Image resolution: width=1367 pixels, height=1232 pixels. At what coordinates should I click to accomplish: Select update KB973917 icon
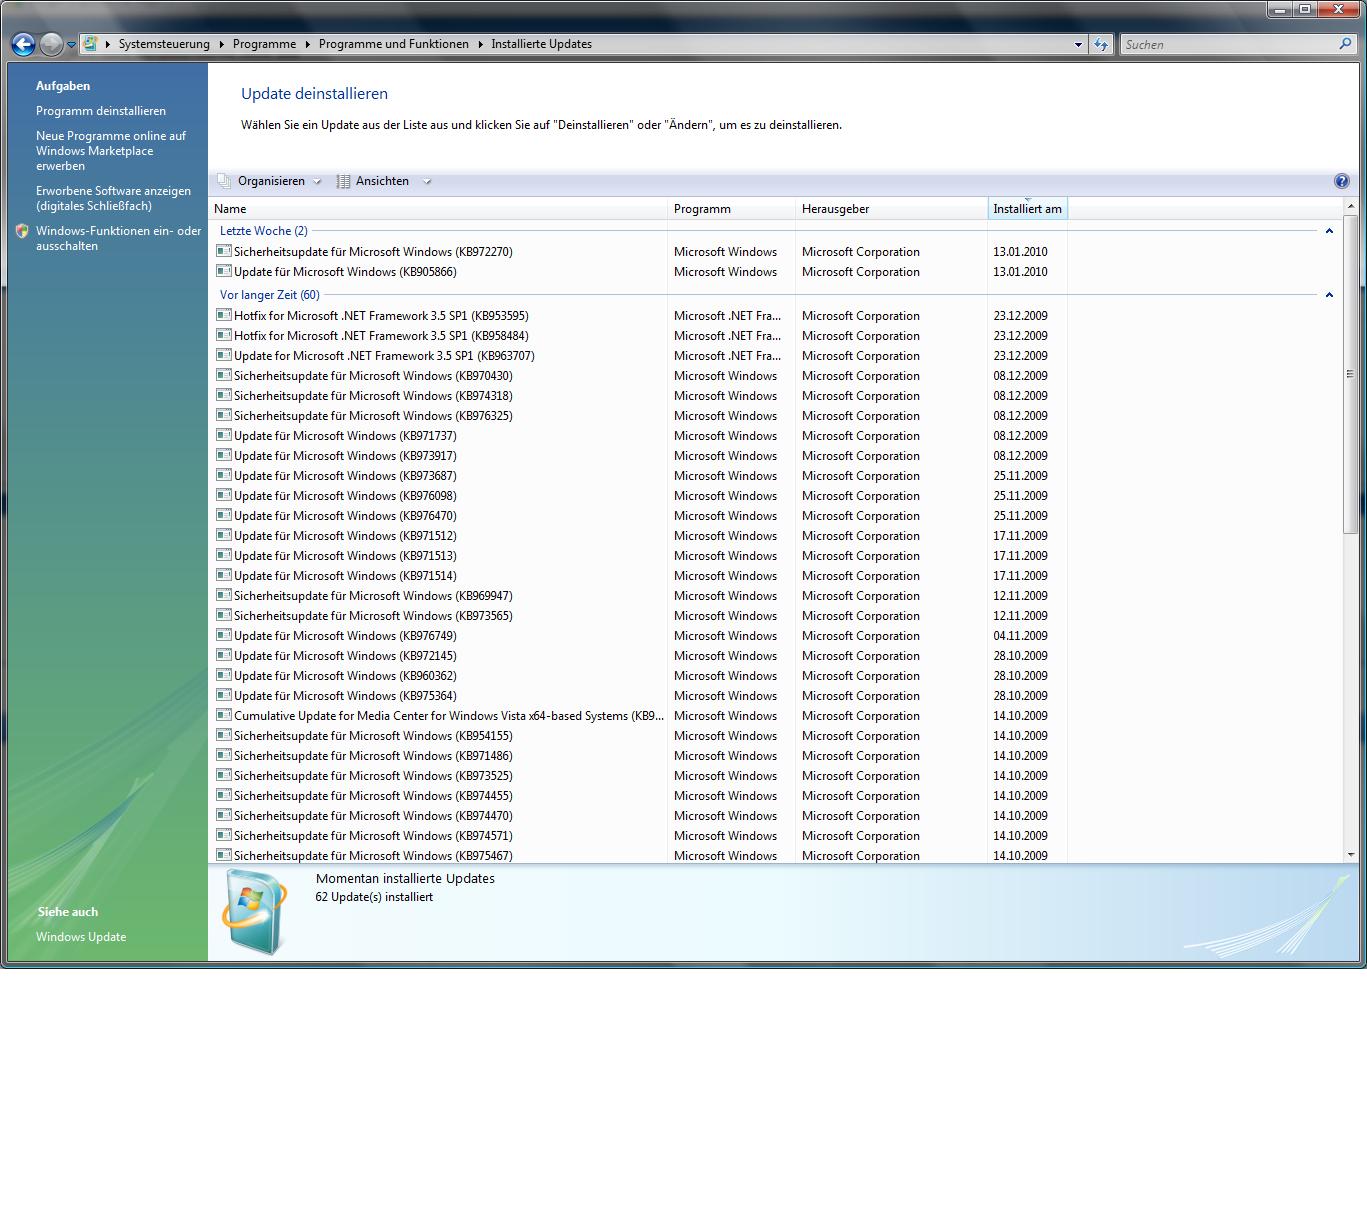[x=224, y=455]
